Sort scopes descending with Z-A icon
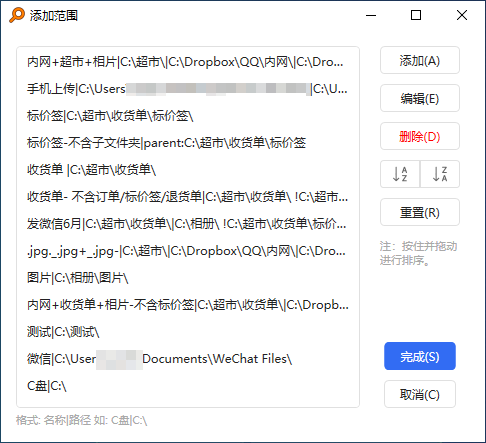Screen dimensions: 486x443 [440, 174]
